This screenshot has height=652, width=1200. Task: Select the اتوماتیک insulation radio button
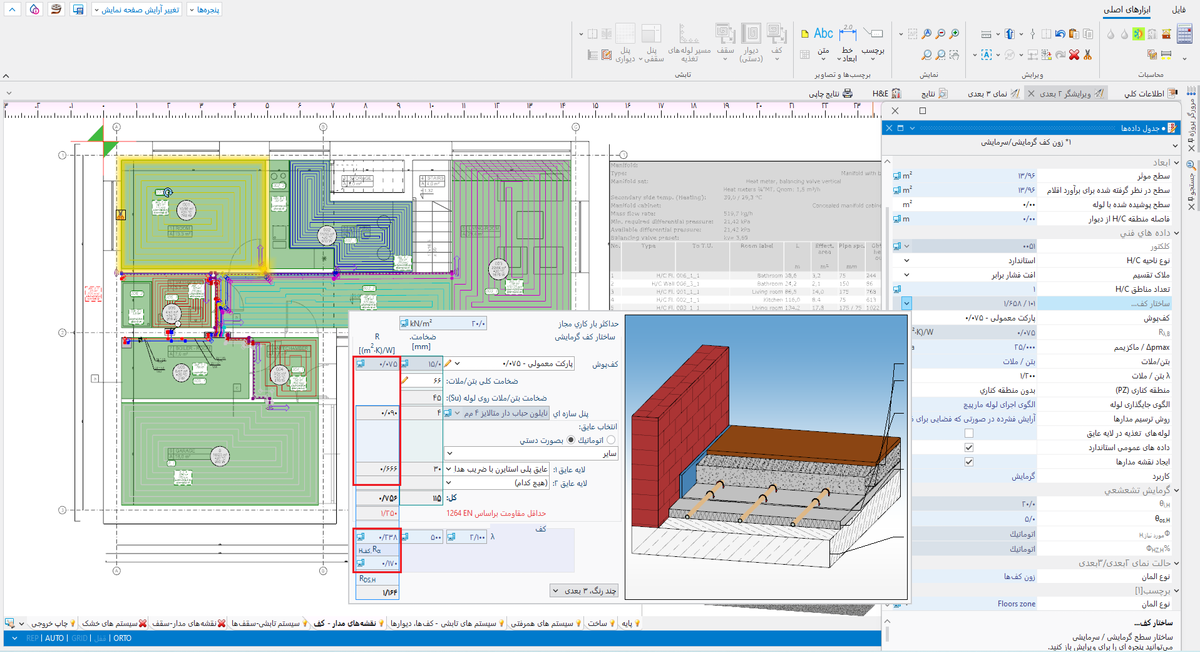click(x=611, y=438)
